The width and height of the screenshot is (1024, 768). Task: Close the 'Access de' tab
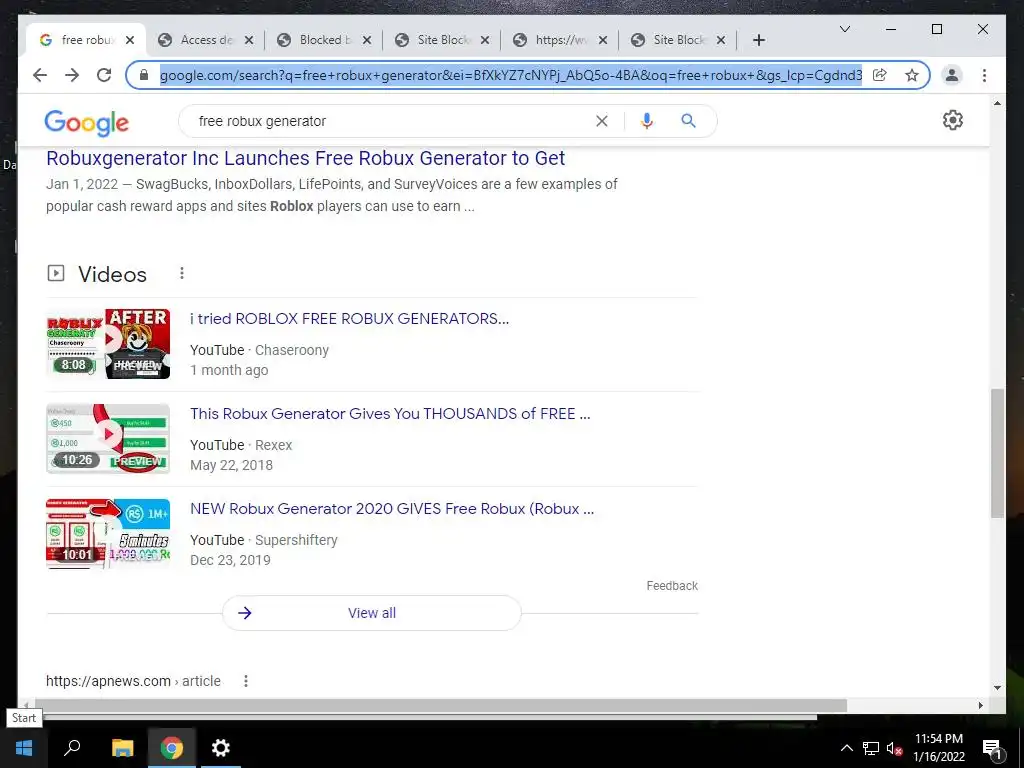249,40
